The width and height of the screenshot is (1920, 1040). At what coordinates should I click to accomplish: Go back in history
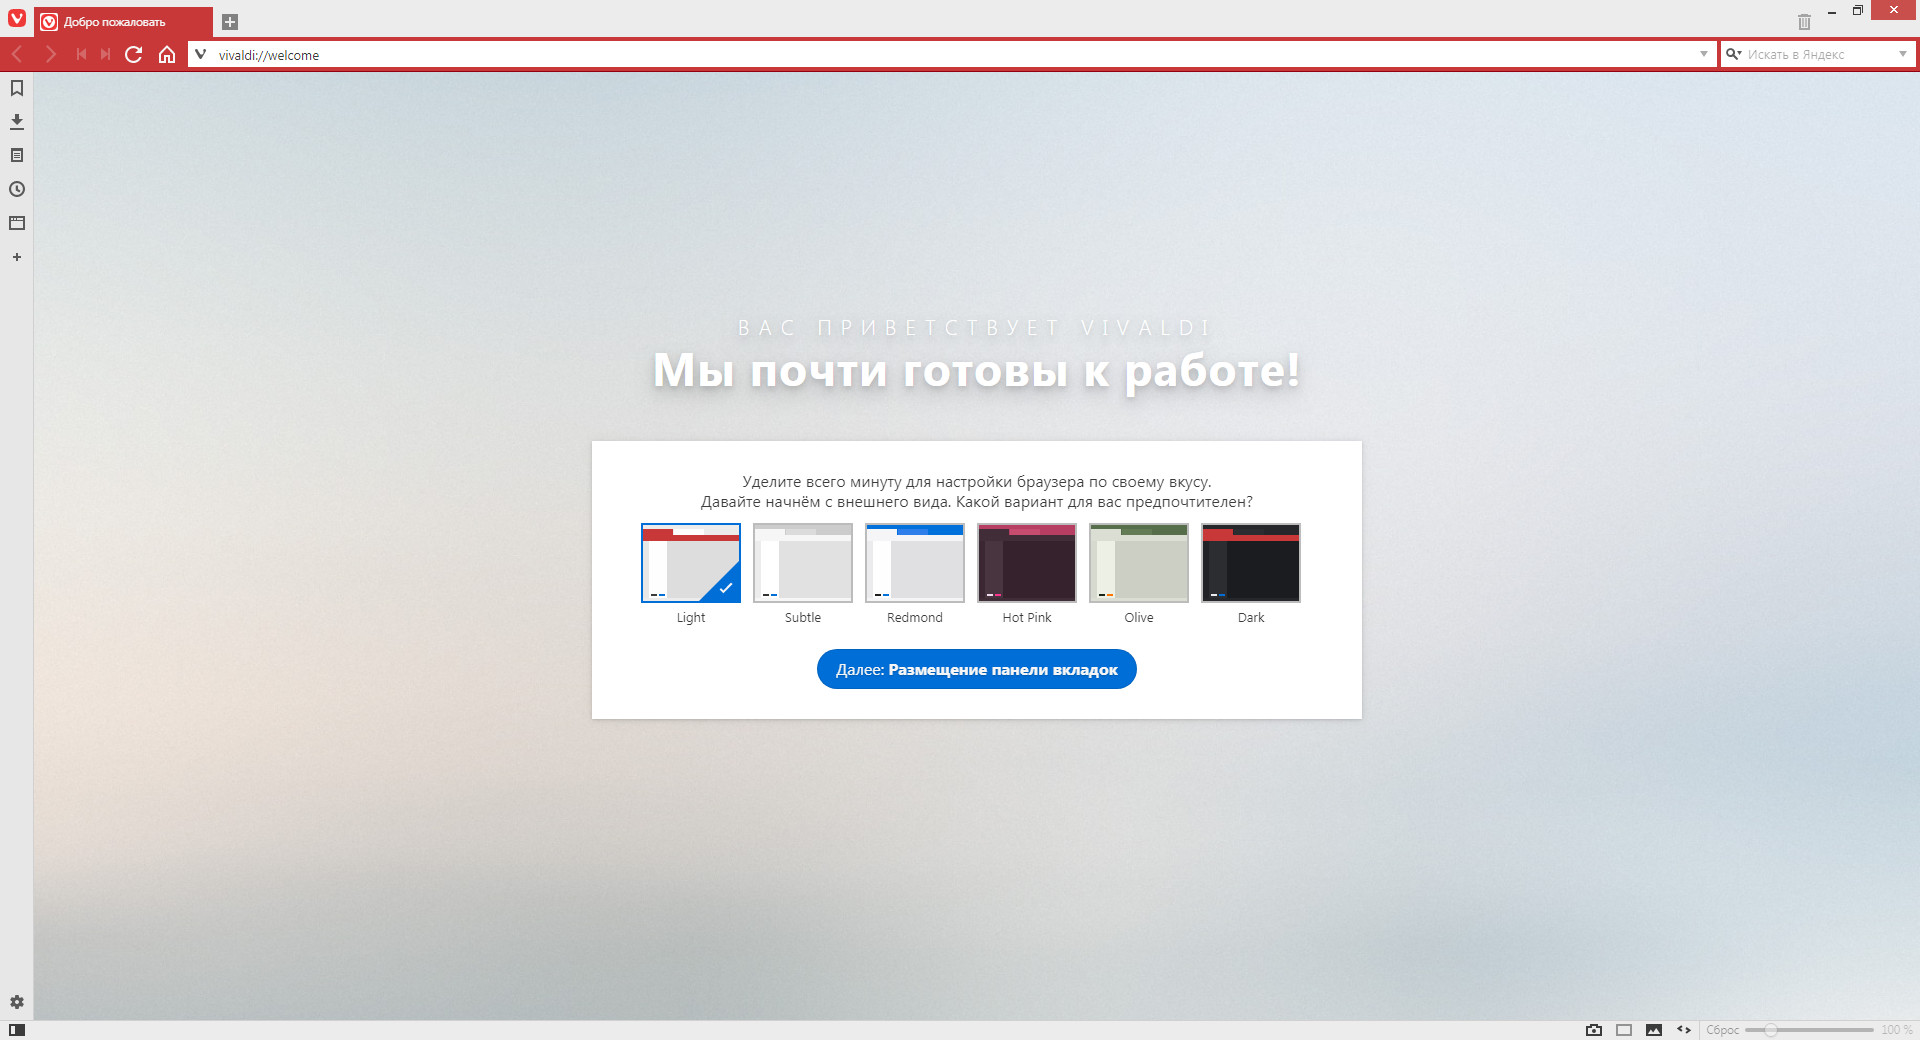point(17,54)
